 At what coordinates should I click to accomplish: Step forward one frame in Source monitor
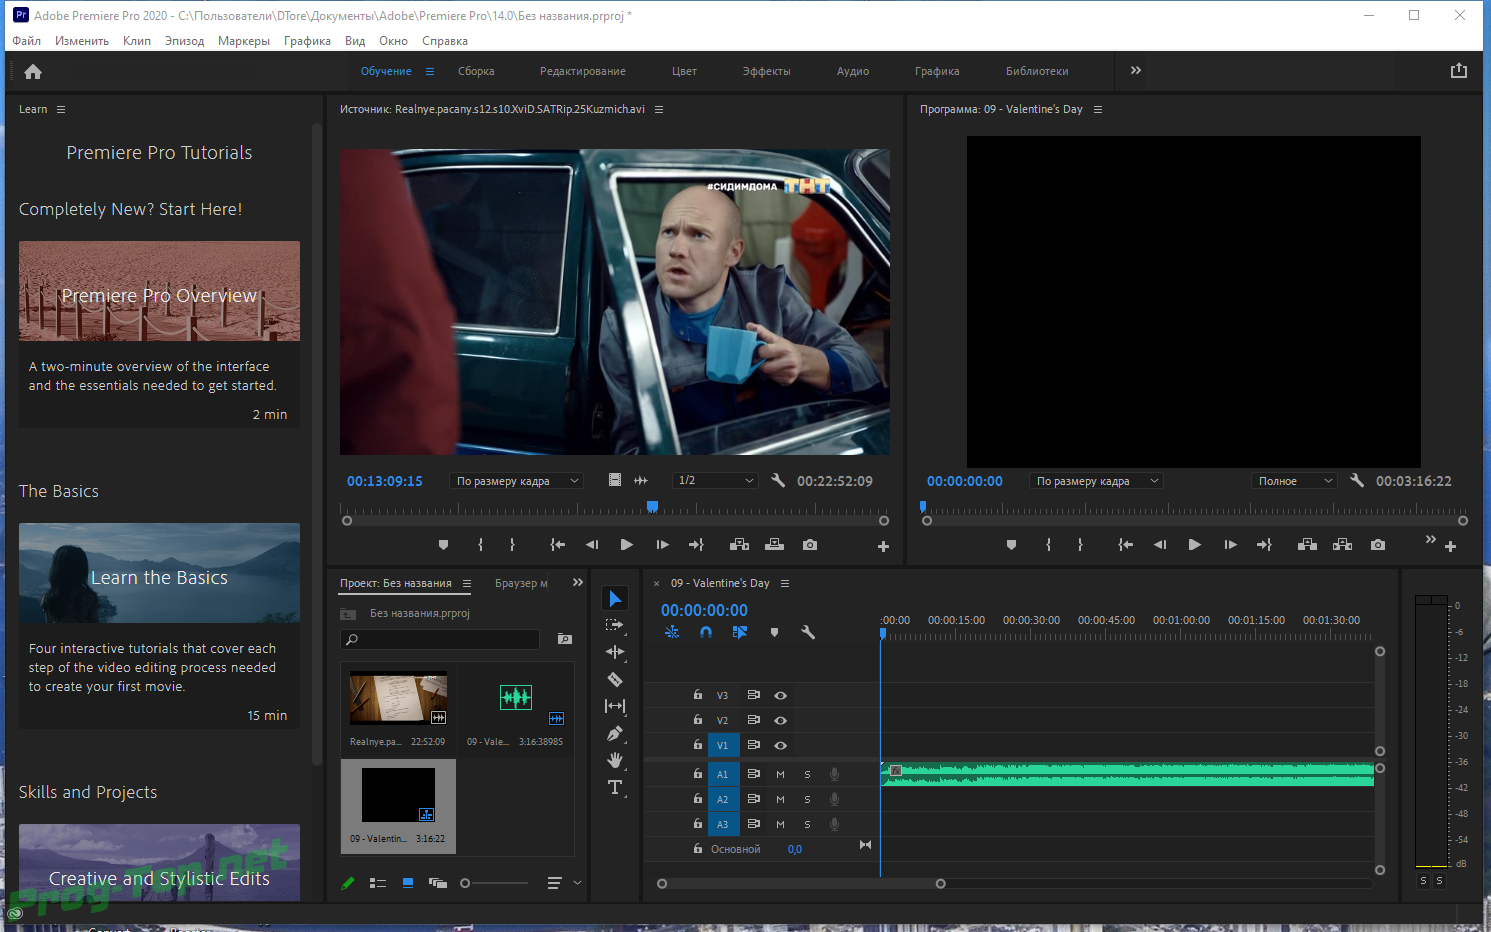pyautogui.click(x=662, y=545)
